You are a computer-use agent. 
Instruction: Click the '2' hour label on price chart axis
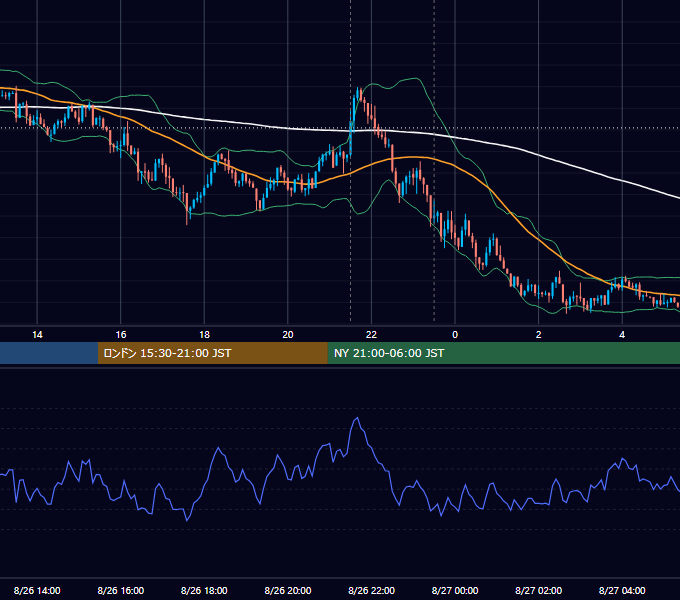(x=539, y=335)
